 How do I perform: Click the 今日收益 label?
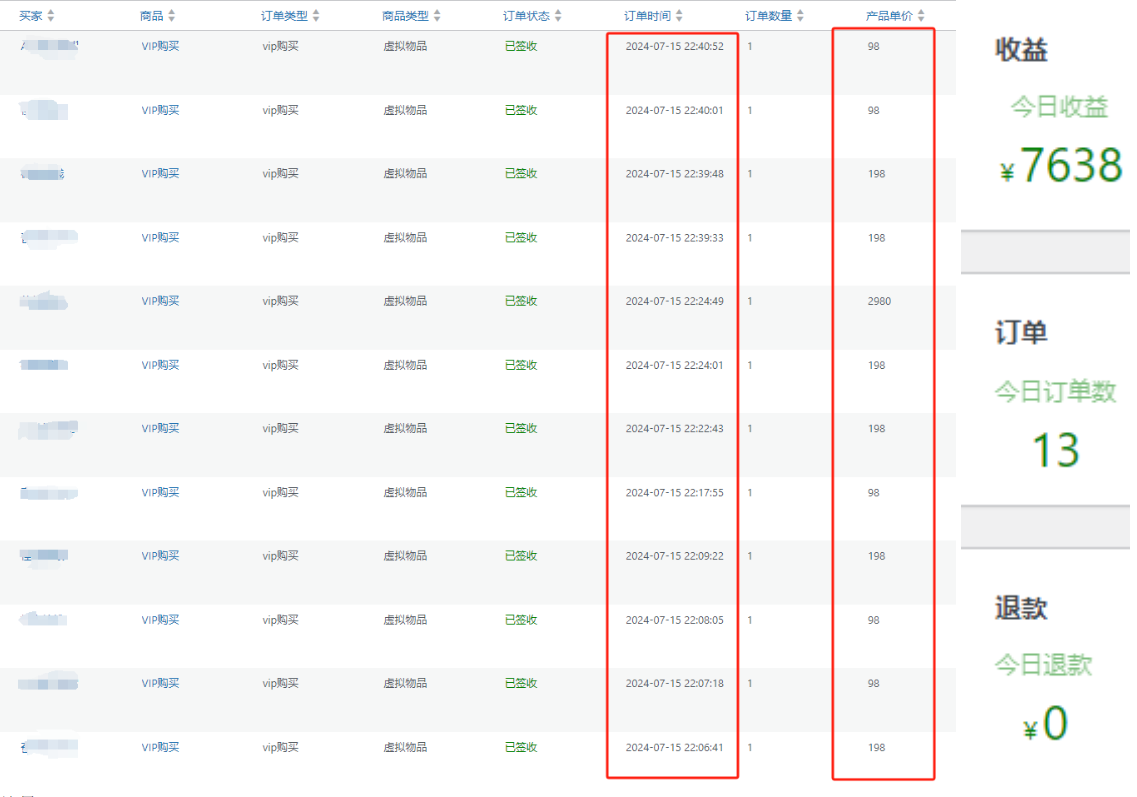(x=1059, y=108)
